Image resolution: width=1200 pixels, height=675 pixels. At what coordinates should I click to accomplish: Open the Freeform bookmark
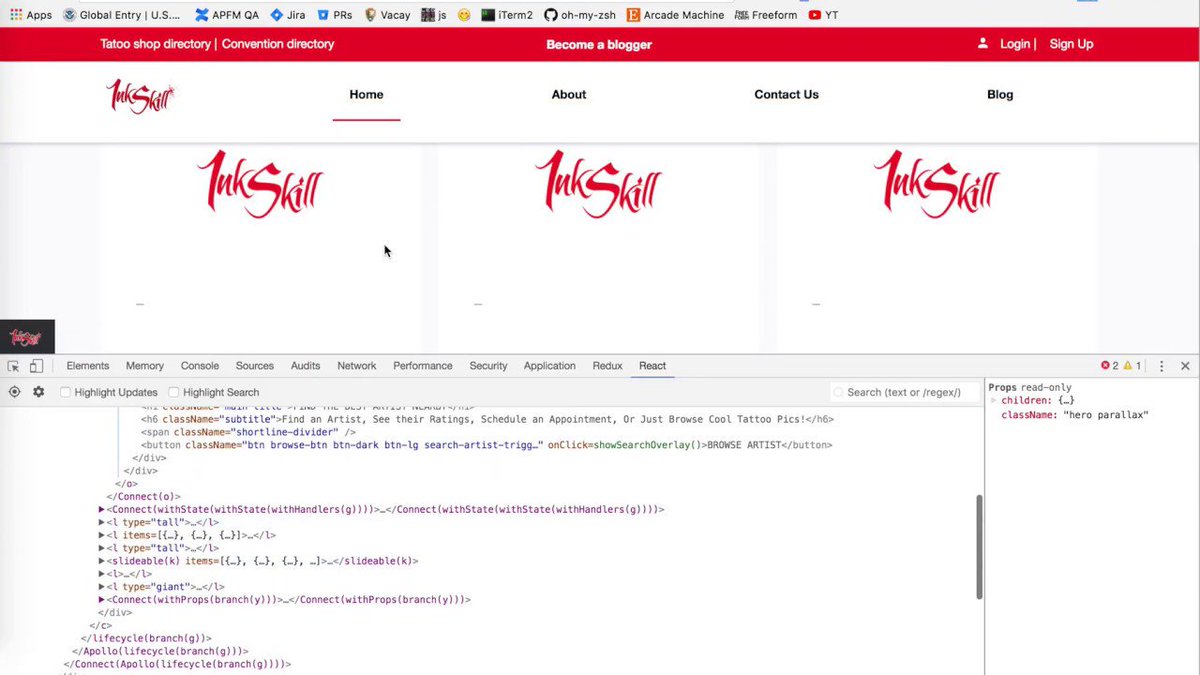point(766,15)
